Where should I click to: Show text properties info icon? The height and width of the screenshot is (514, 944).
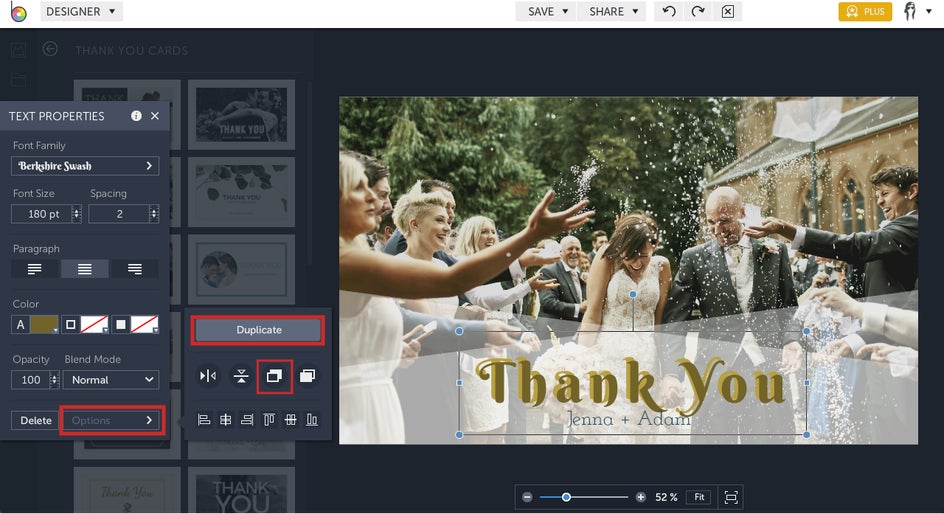(x=136, y=116)
